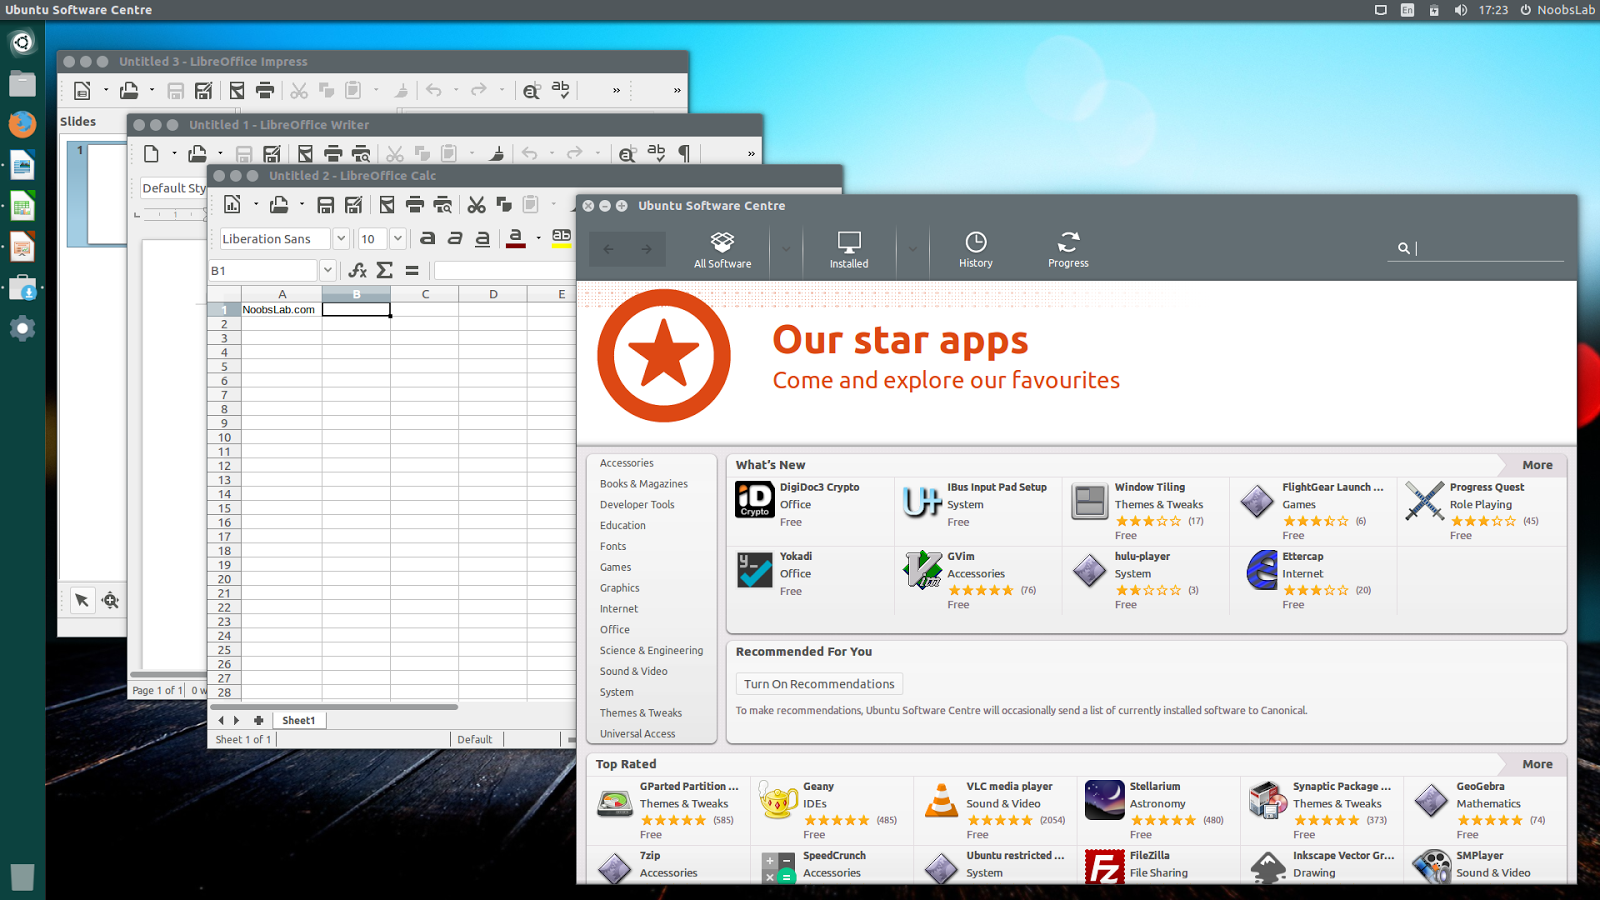The width and height of the screenshot is (1600, 900).
Task: Click Print icon in Calc toolbar
Action: tap(415, 205)
